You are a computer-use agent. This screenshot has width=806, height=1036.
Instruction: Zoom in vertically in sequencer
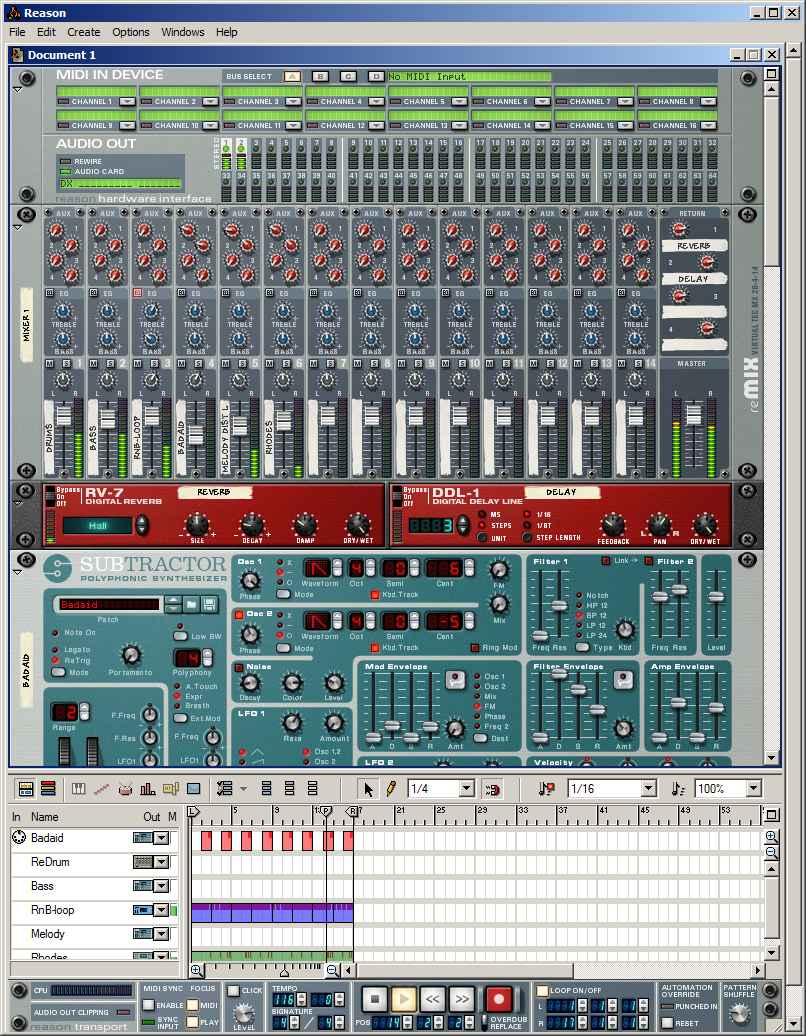point(771,836)
